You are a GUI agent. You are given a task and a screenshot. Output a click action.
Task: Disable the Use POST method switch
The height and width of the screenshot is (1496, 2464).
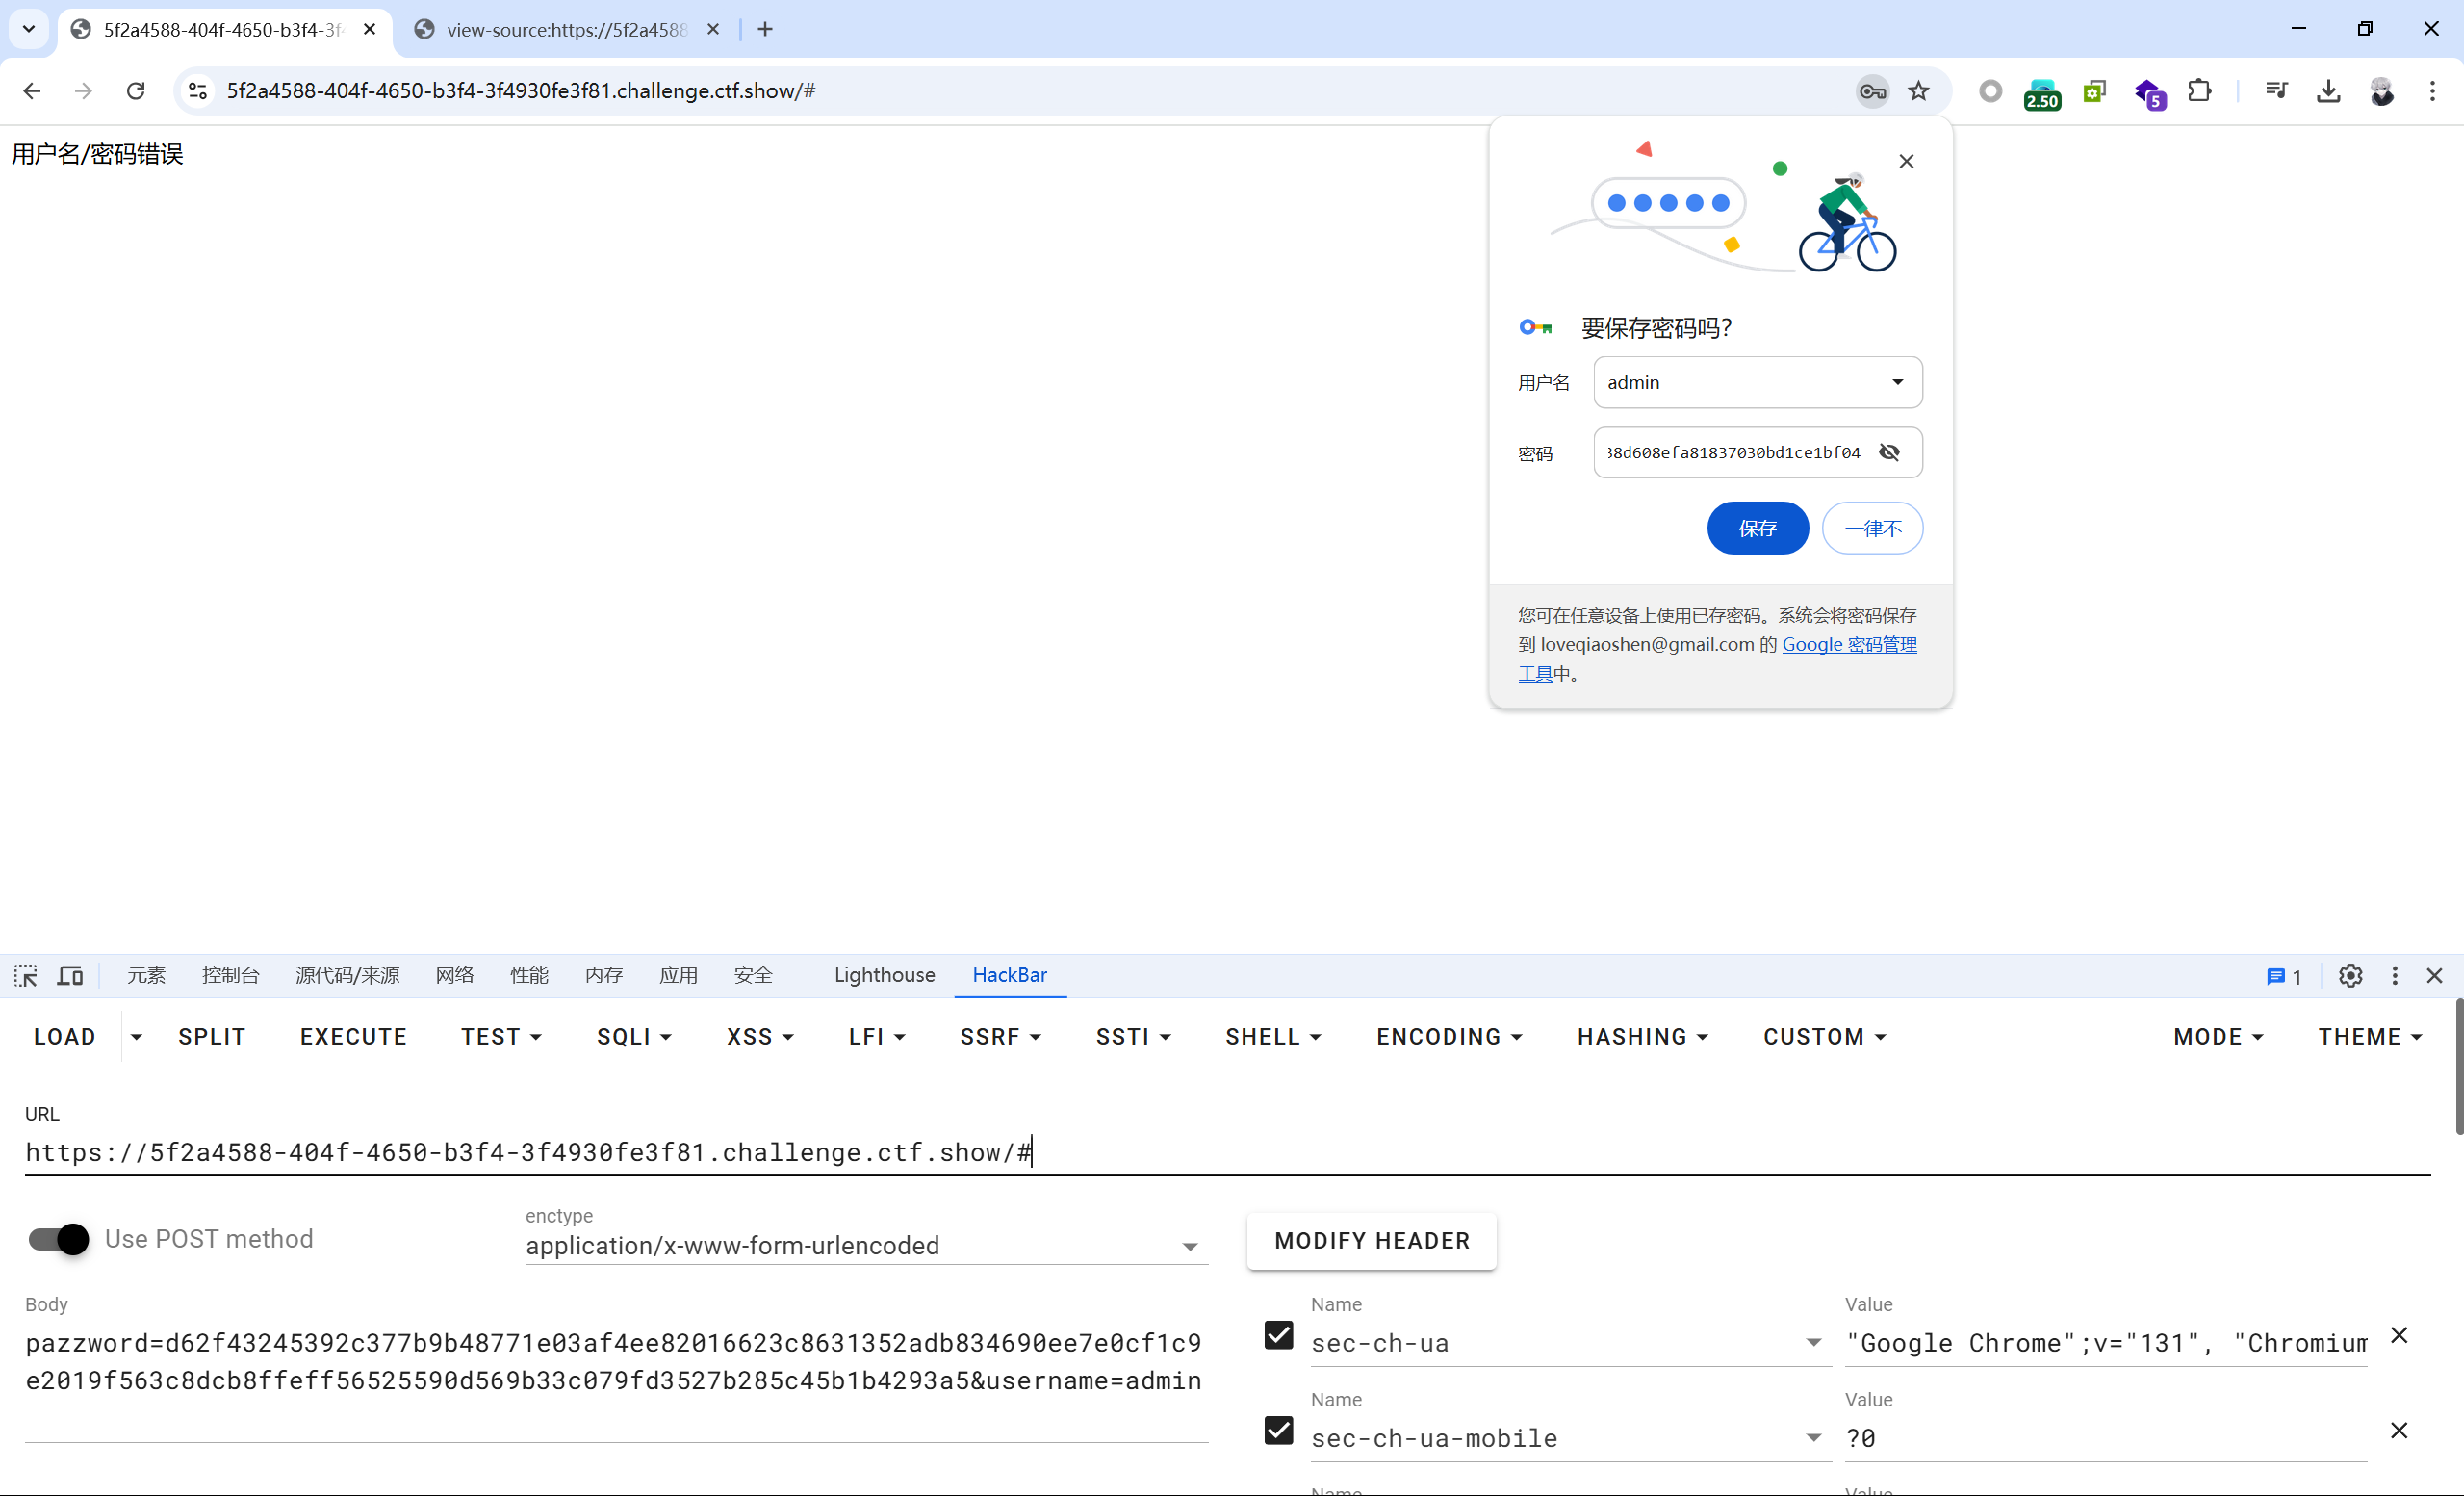pyautogui.click(x=58, y=1239)
